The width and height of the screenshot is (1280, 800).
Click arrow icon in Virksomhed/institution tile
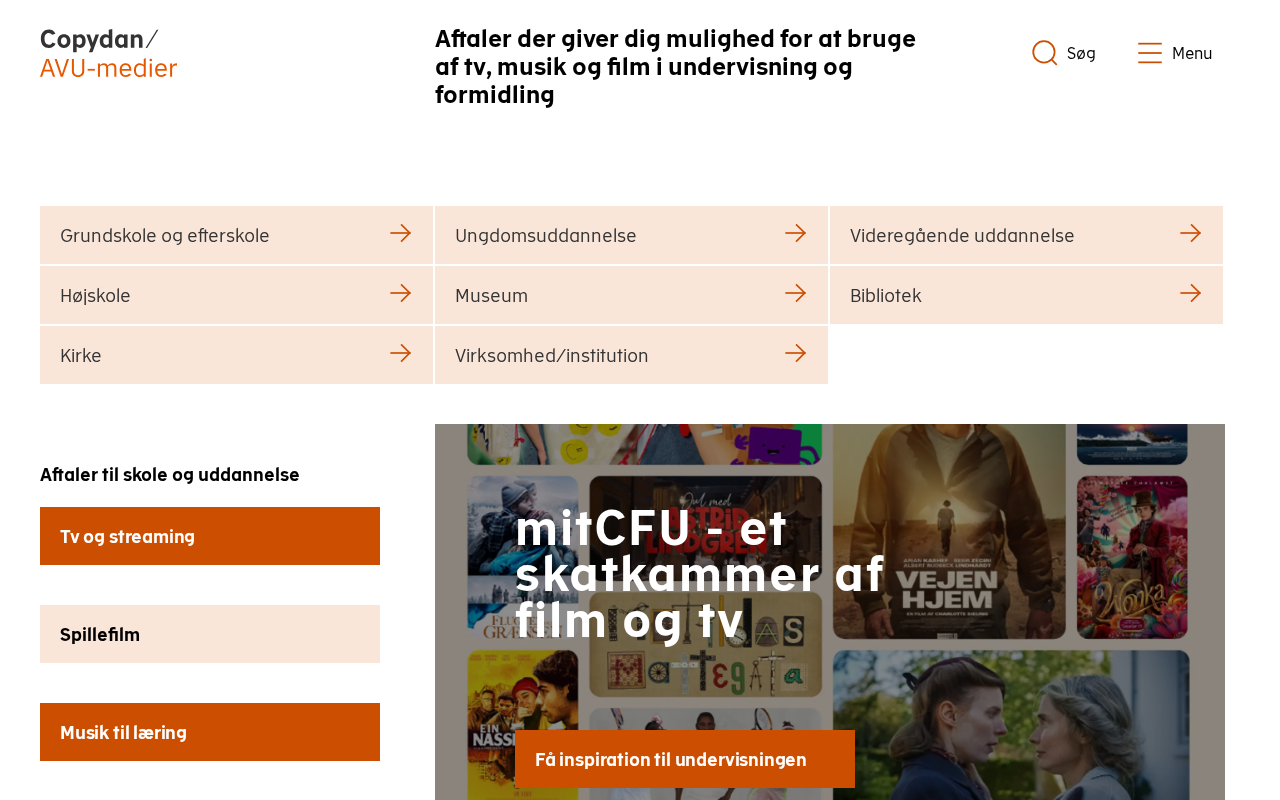point(795,353)
